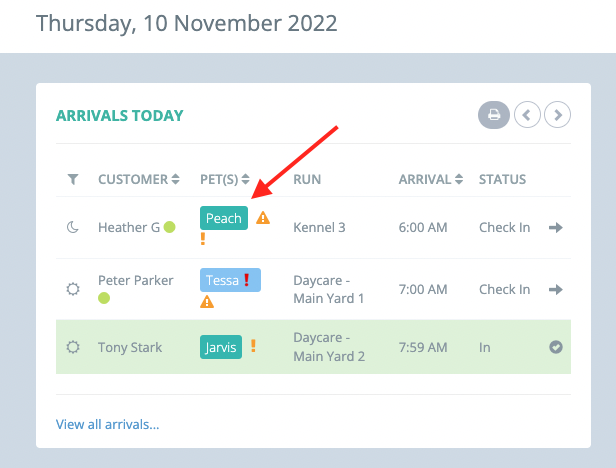Image resolution: width=616 pixels, height=468 pixels.
Task: Click the orange exclamation beside Jarvis
Action: point(253,346)
